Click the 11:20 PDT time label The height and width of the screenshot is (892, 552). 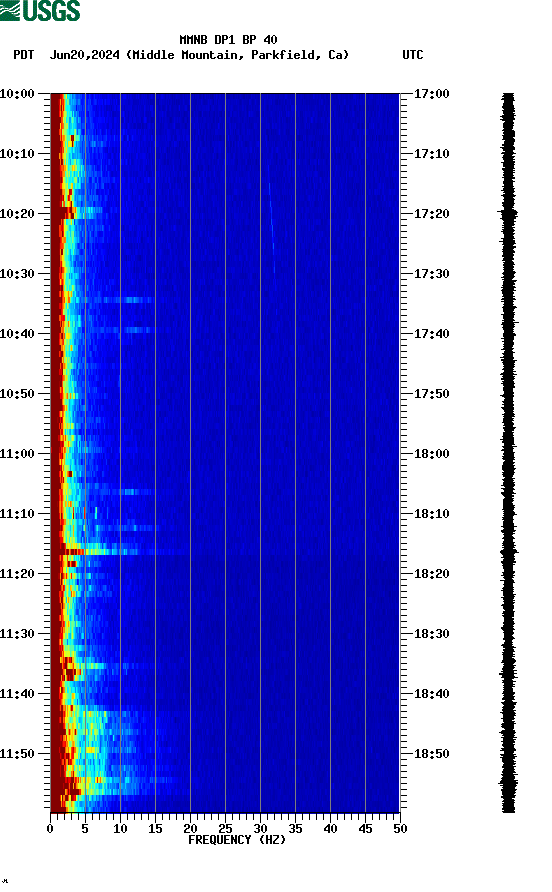17,574
